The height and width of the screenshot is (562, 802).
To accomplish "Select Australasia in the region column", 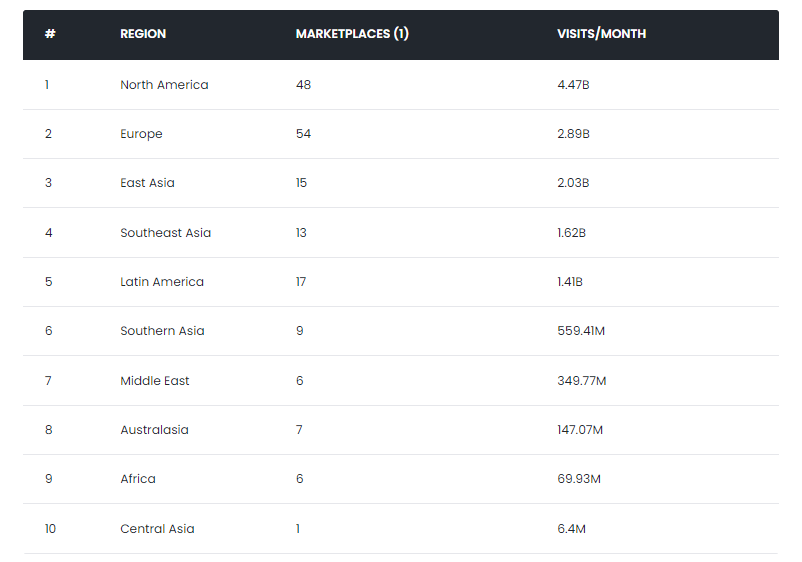I will [154, 430].
